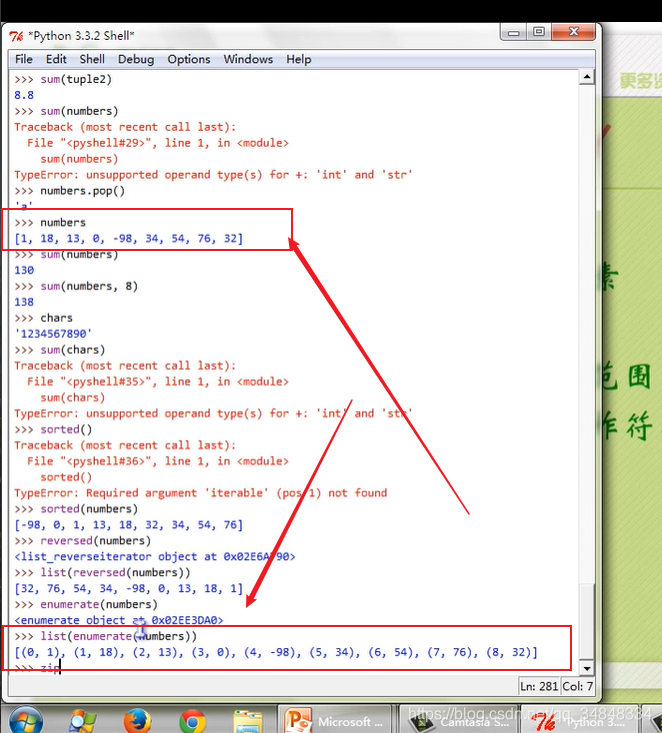Open Windows Explorer folder on taskbar

(x=248, y=721)
